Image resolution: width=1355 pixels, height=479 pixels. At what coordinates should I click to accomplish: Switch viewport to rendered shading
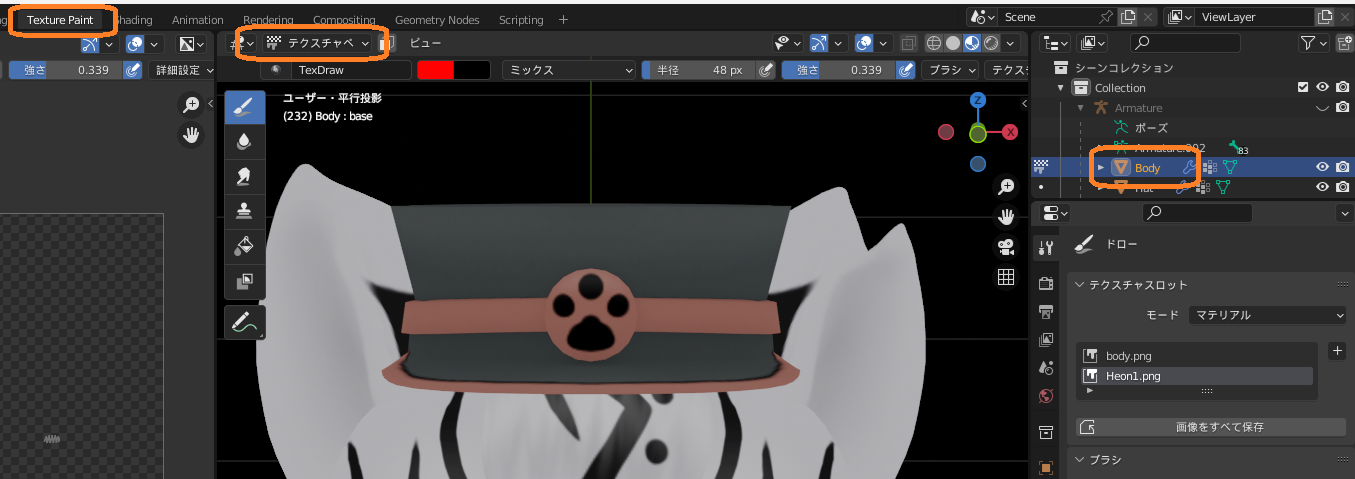coord(991,43)
